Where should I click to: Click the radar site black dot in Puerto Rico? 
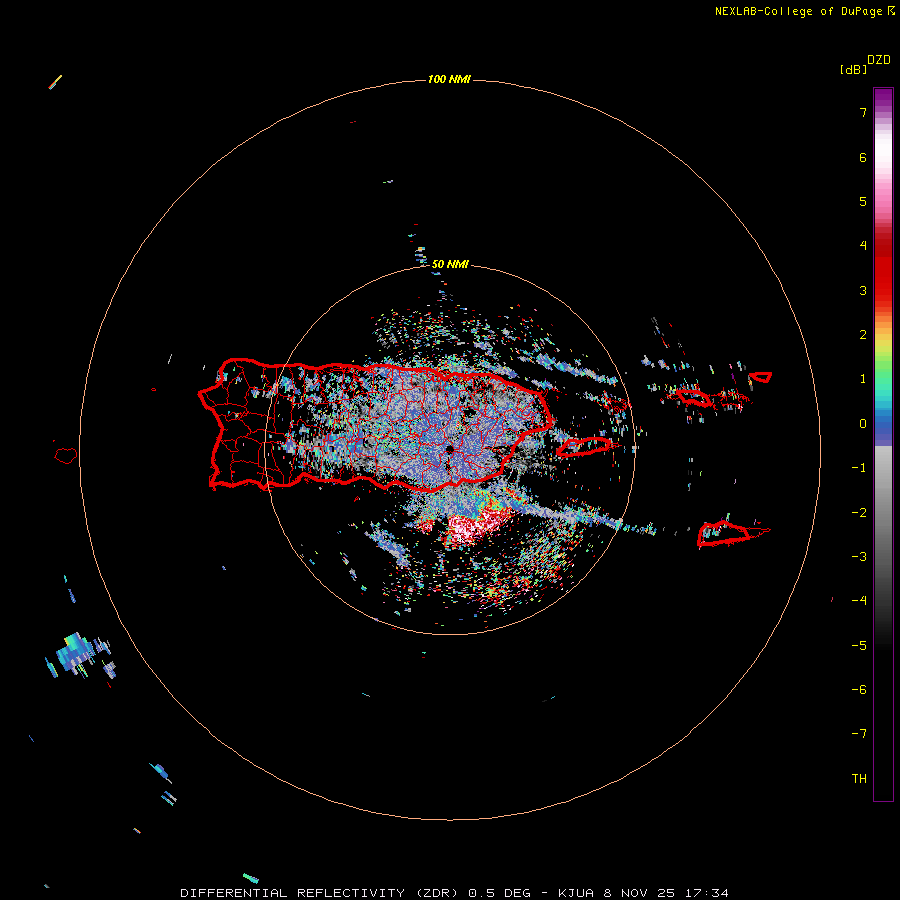[x=449, y=449]
